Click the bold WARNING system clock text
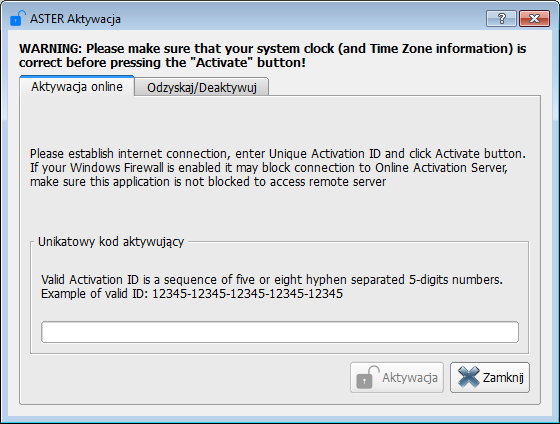Viewport: 560px width, 424px height. pos(272,48)
